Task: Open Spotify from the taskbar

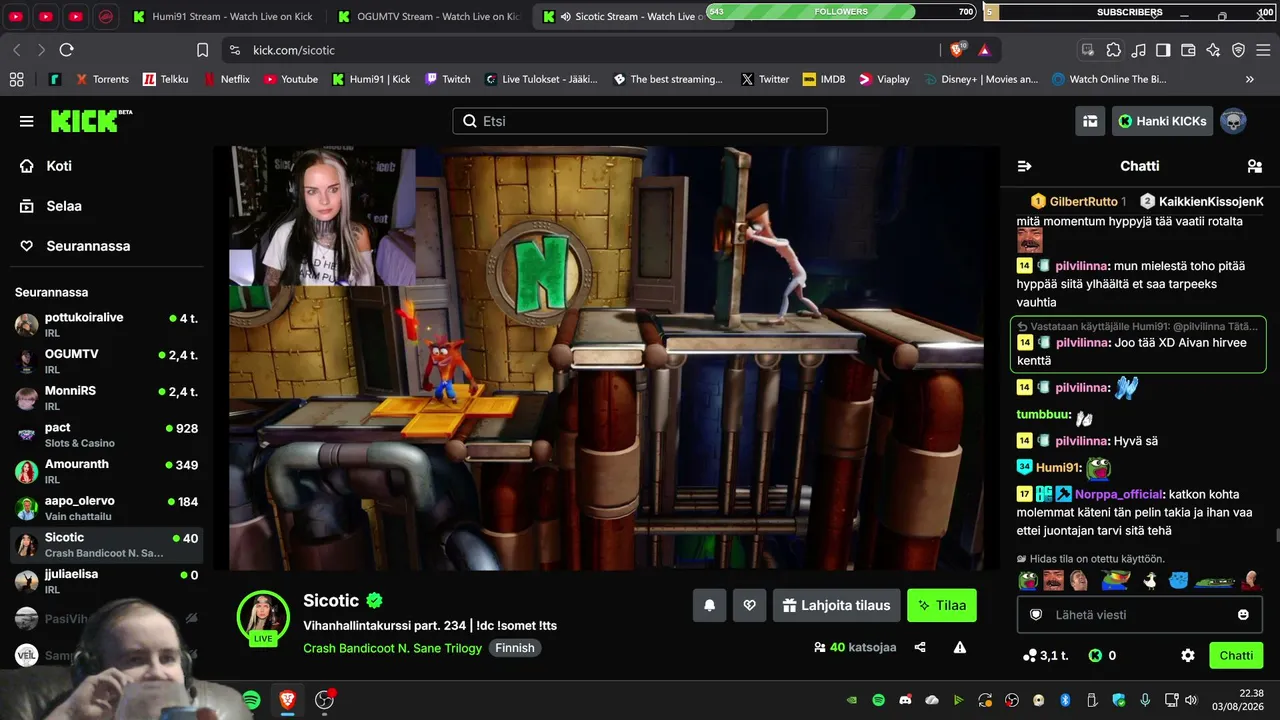Action: [x=252, y=700]
